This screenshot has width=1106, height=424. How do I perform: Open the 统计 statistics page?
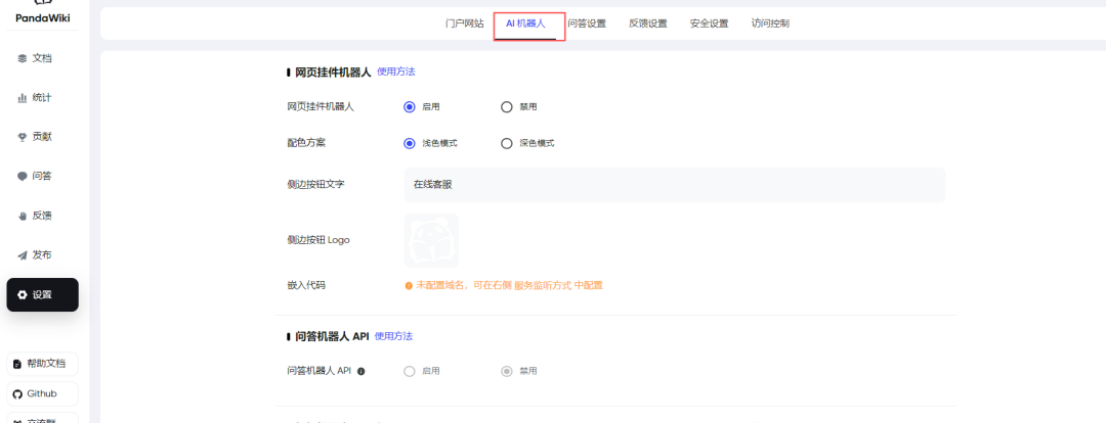[x=35, y=97]
